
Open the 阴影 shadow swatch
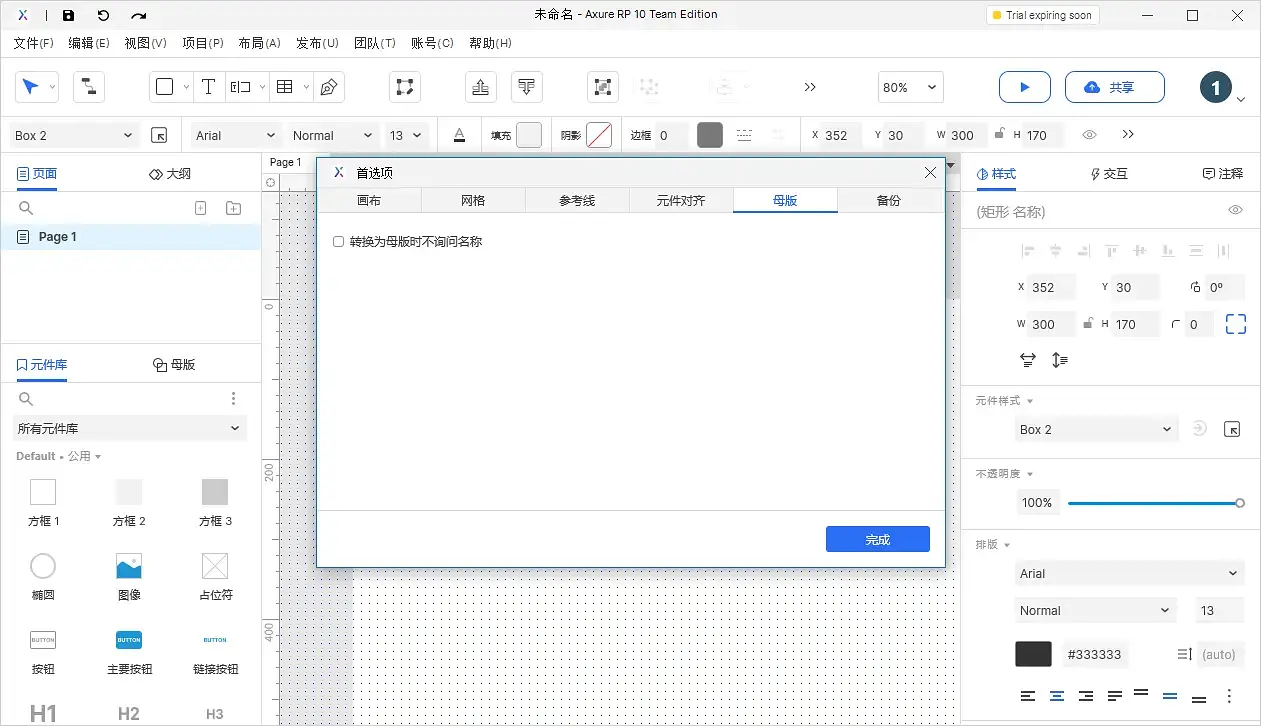[599, 135]
